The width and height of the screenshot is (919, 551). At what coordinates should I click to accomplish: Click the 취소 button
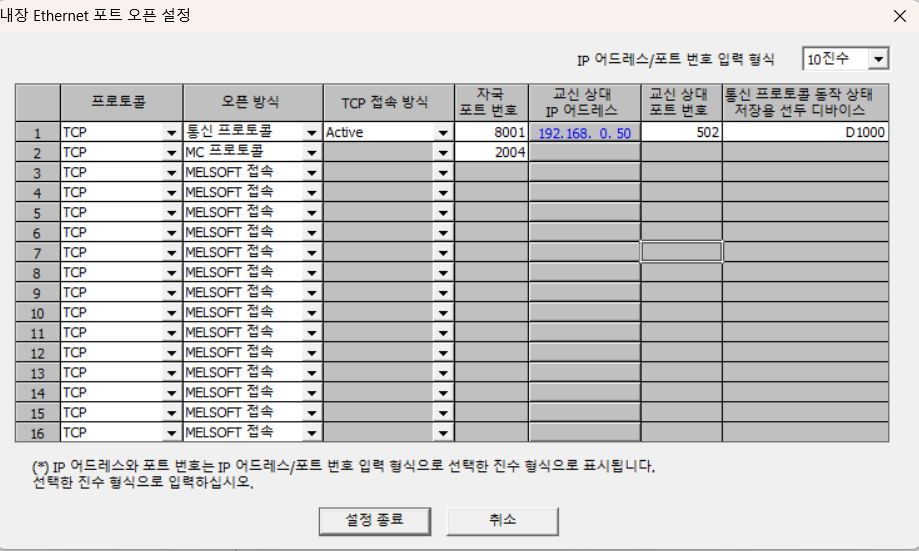502,521
